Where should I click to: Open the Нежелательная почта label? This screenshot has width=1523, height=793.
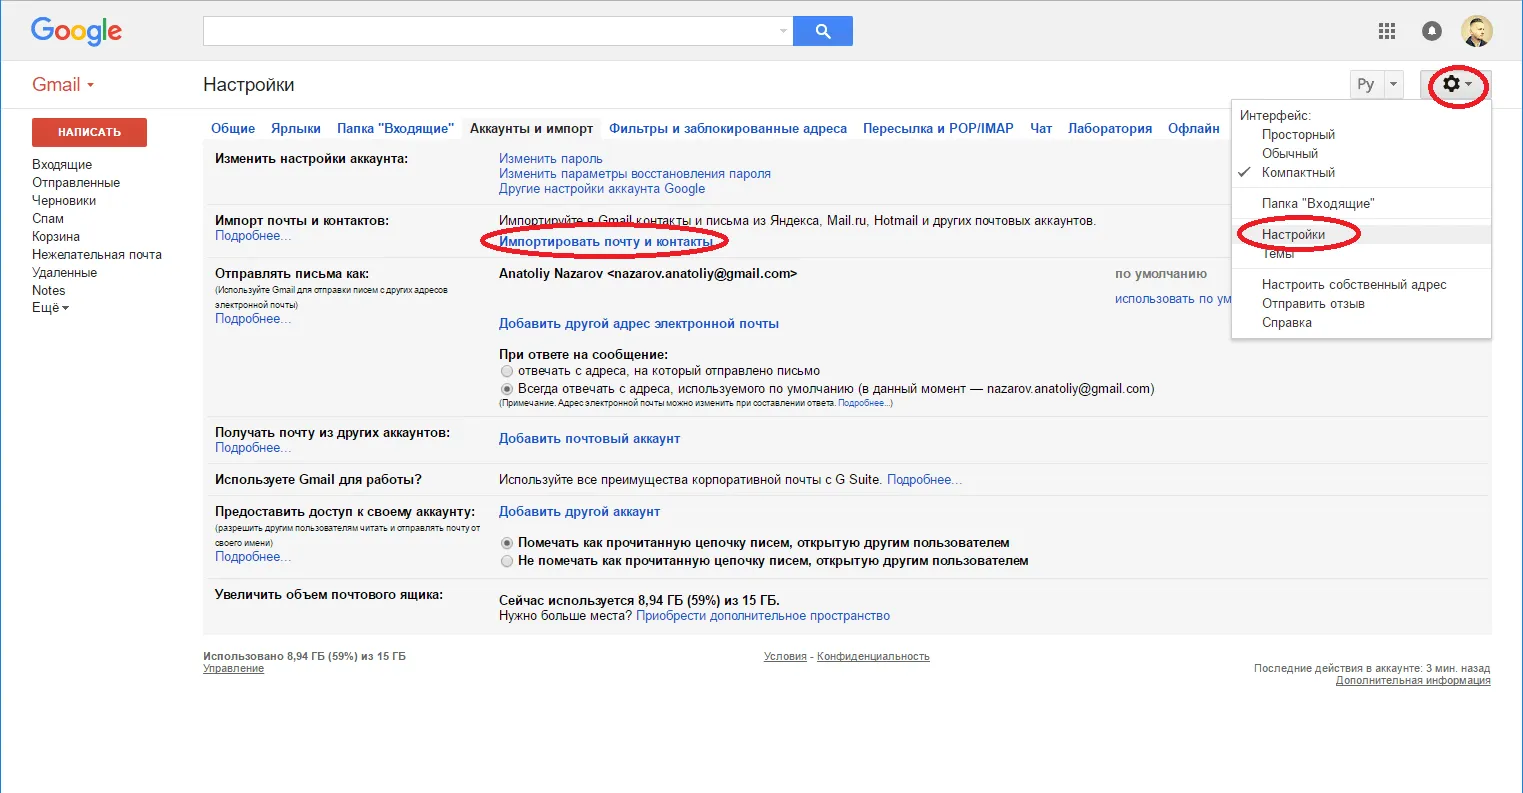(97, 254)
